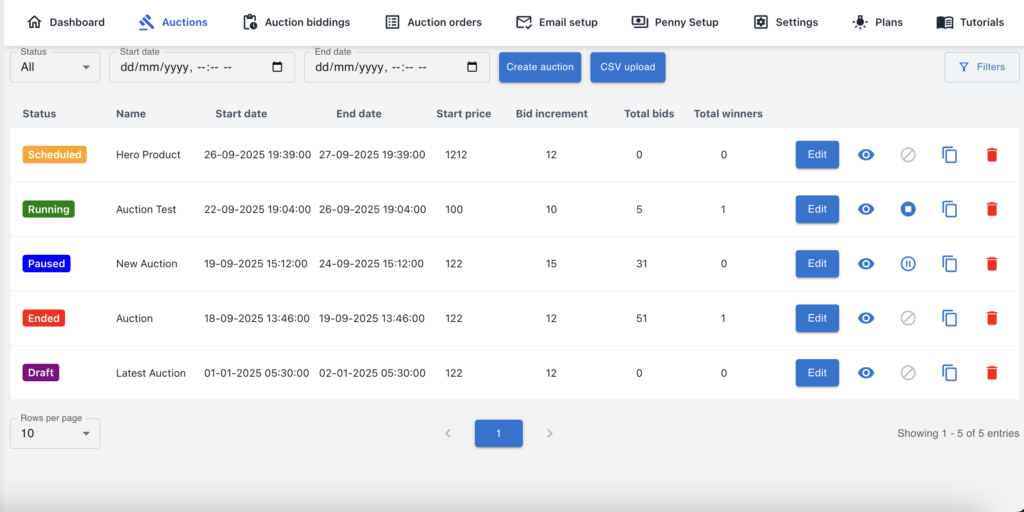Image resolution: width=1024 pixels, height=512 pixels.
Task: Go to the next page arrow
Action: (549, 433)
